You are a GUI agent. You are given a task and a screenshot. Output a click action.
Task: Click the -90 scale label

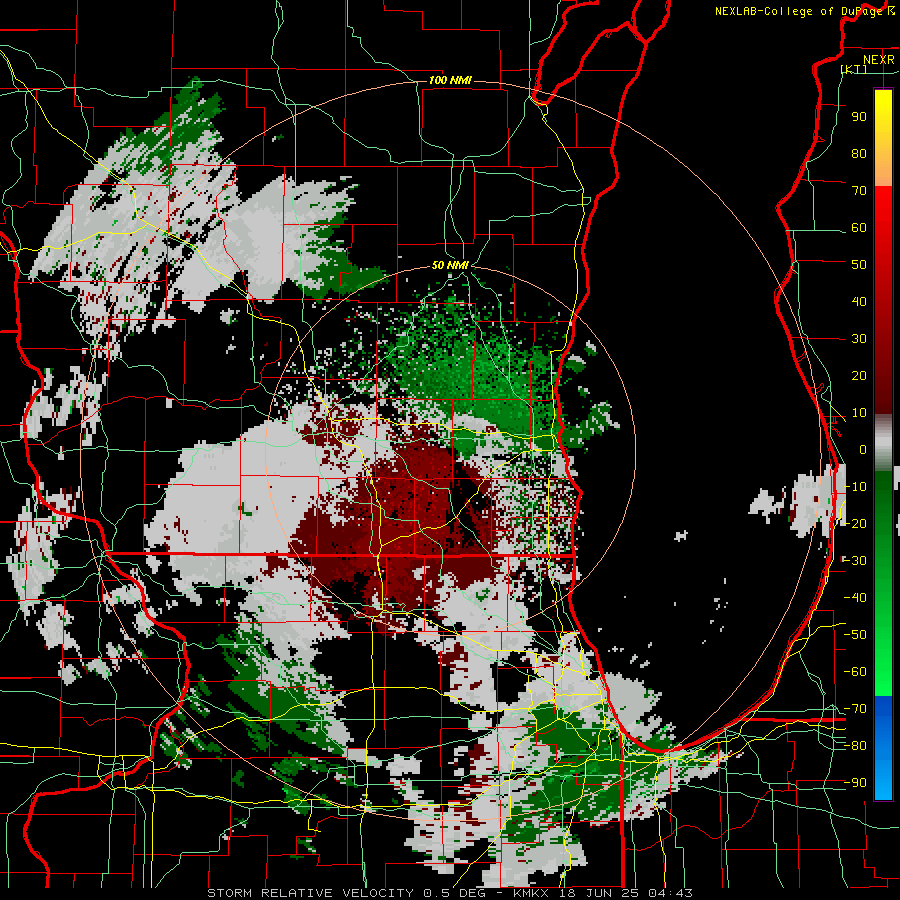click(855, 783)
